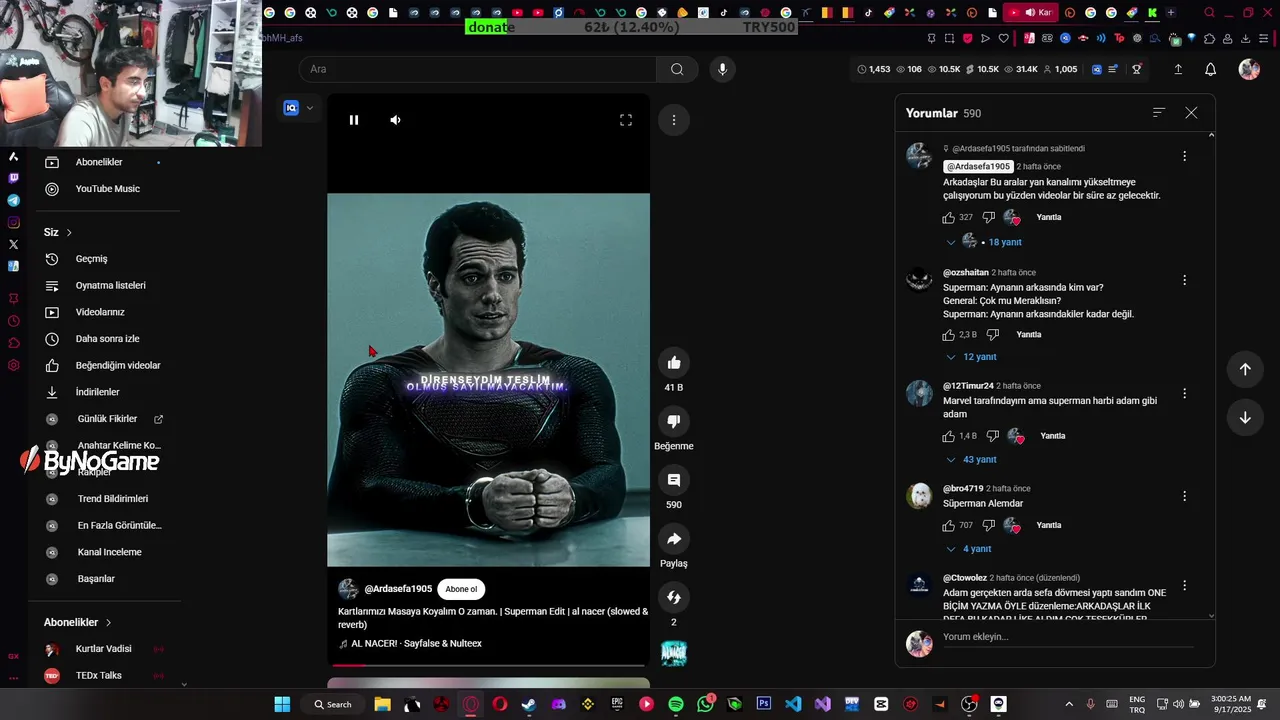1280x720 pixels.
Task: Open the create upload icon
Action: pos(1178,69)
